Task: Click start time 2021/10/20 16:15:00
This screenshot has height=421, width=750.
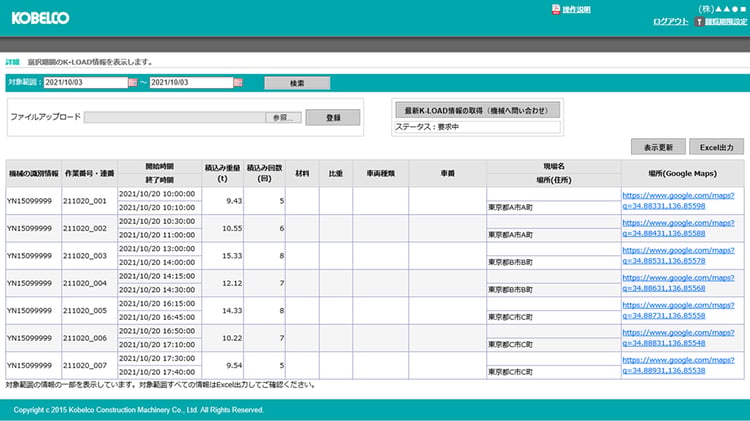Action: coord(157,303)
